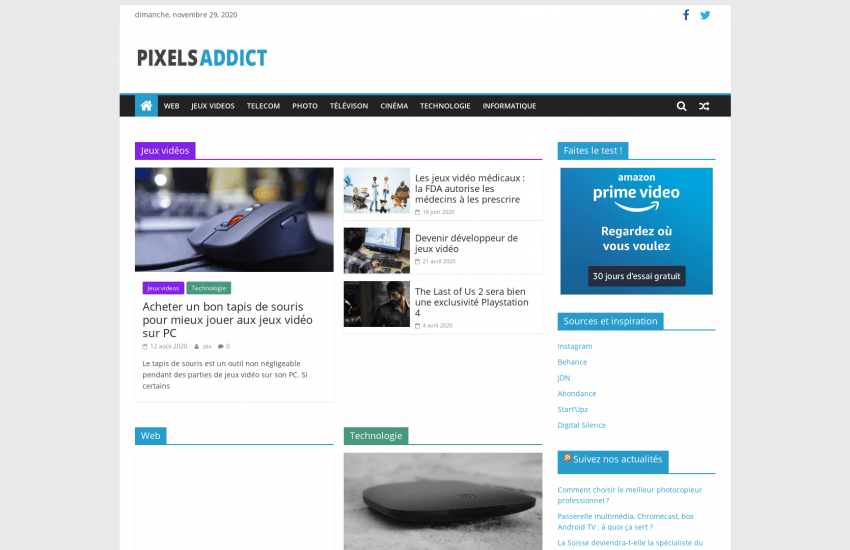Open the mouse pad article headline
Viewport: 850px width, 550px height.
click(227, 320)
